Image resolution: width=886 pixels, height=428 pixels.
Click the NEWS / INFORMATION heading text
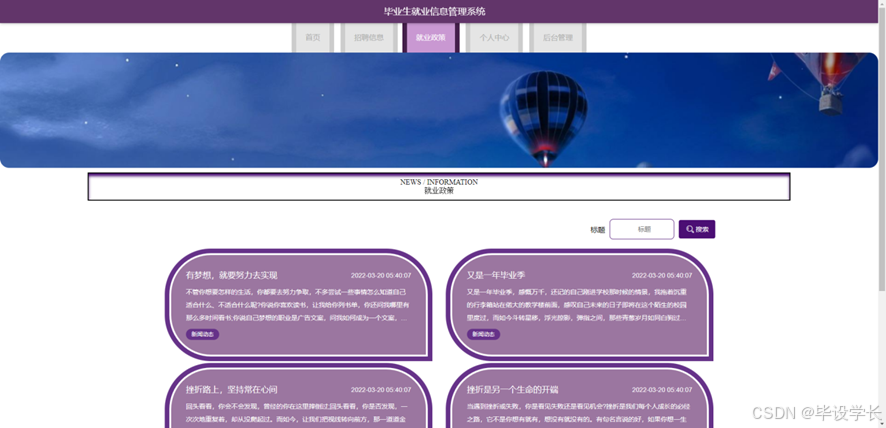tap(439, 182)
